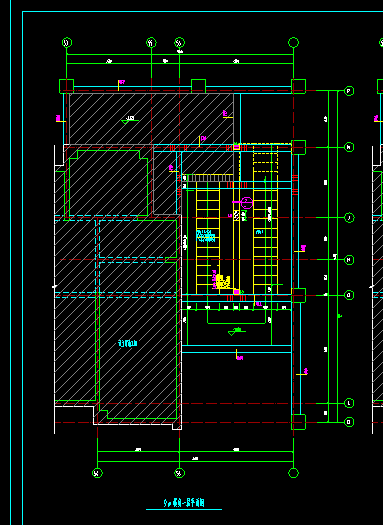383x525 pixels.
Task: Select the green column square at top-left corner
Action: click(x=66, y=86)
